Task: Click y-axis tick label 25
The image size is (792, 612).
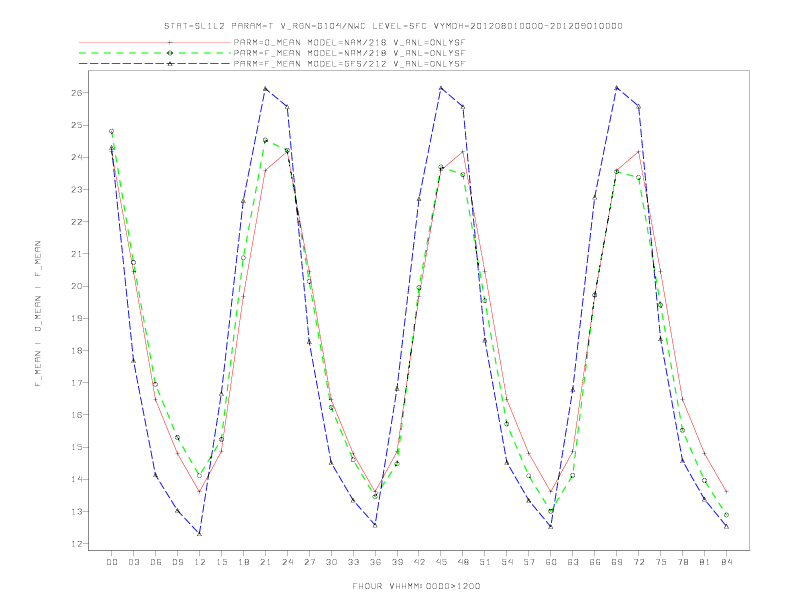Action: coord(76,125)
